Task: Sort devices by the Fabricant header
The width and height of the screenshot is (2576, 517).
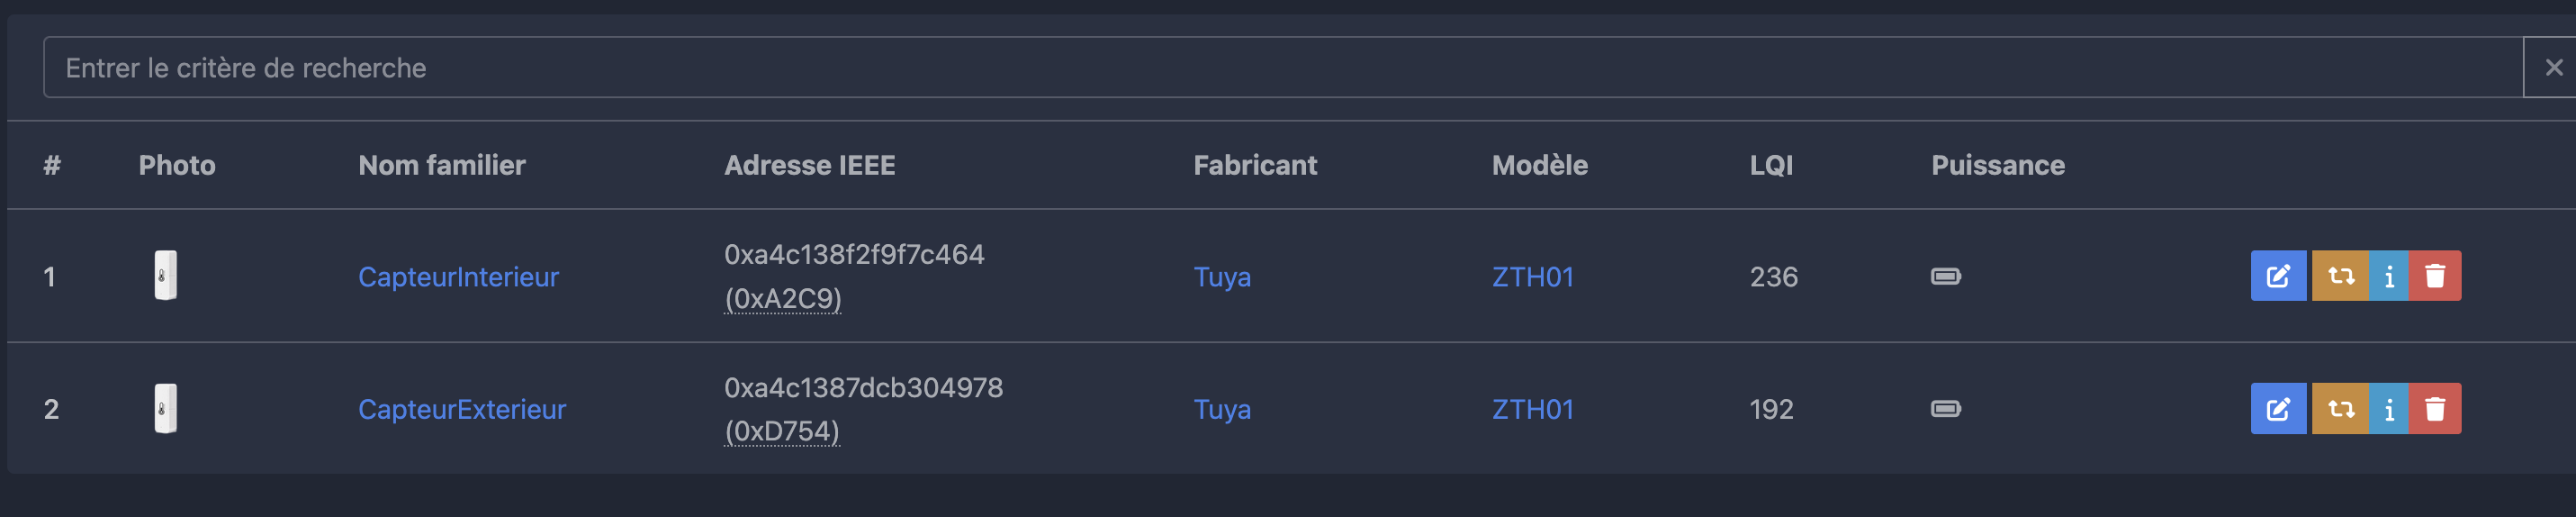Action: [x=1255, y=165]
